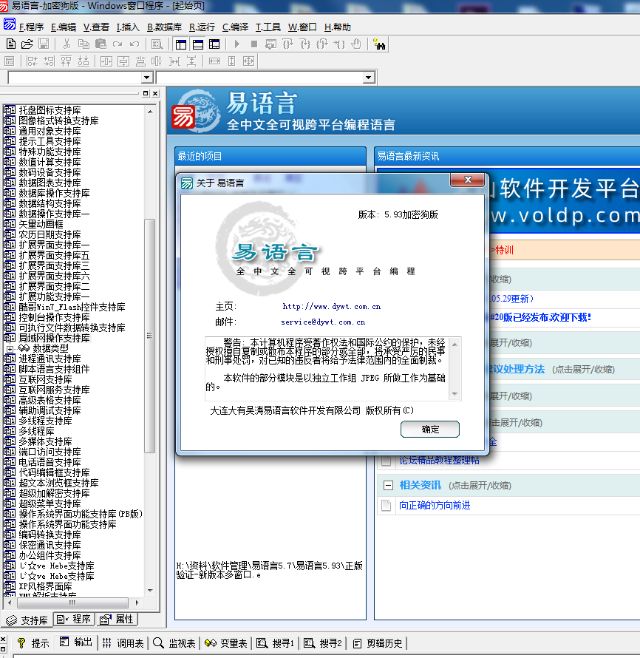The height and width of the screenshot is (658, 640).
Task: Open the I.插入 menu
Action: [128, 27]
